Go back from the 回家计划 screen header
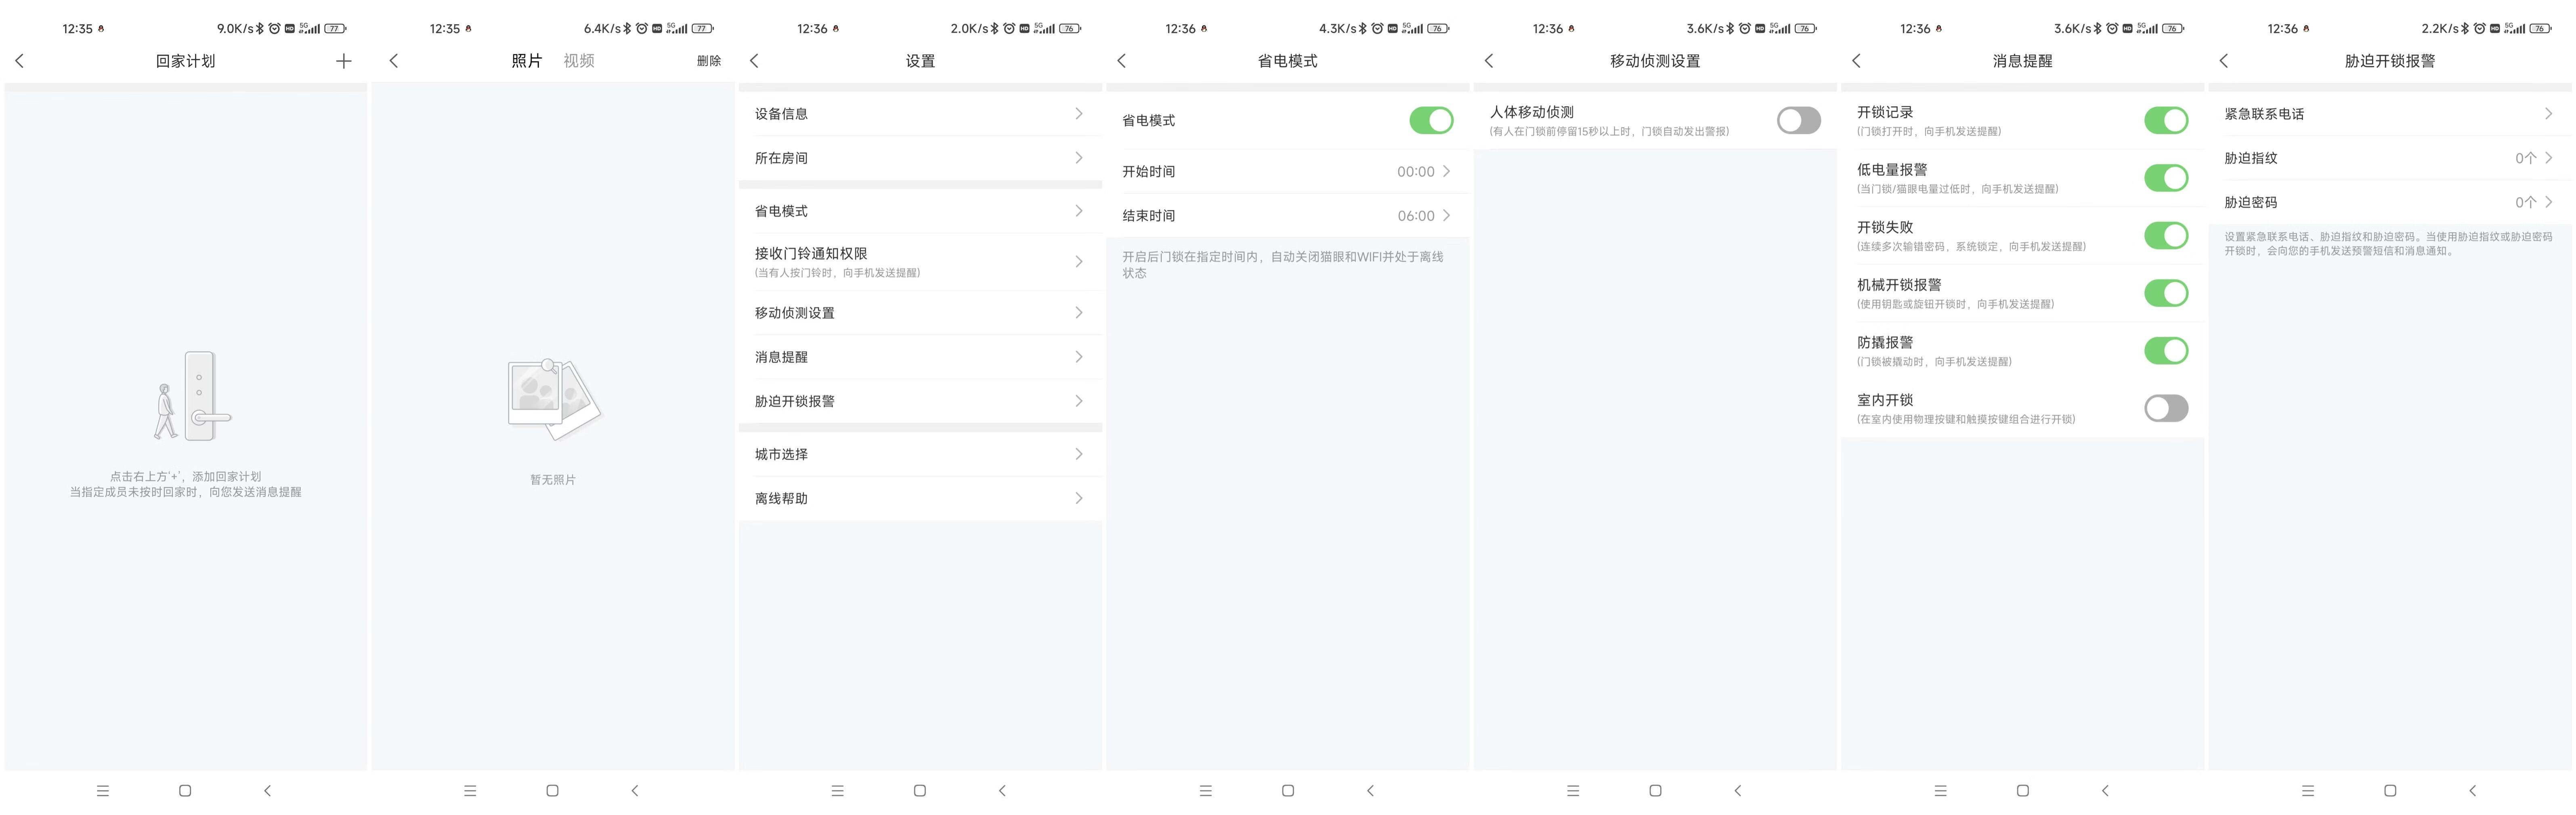2576x815 pixels. (x=19, y=61)
